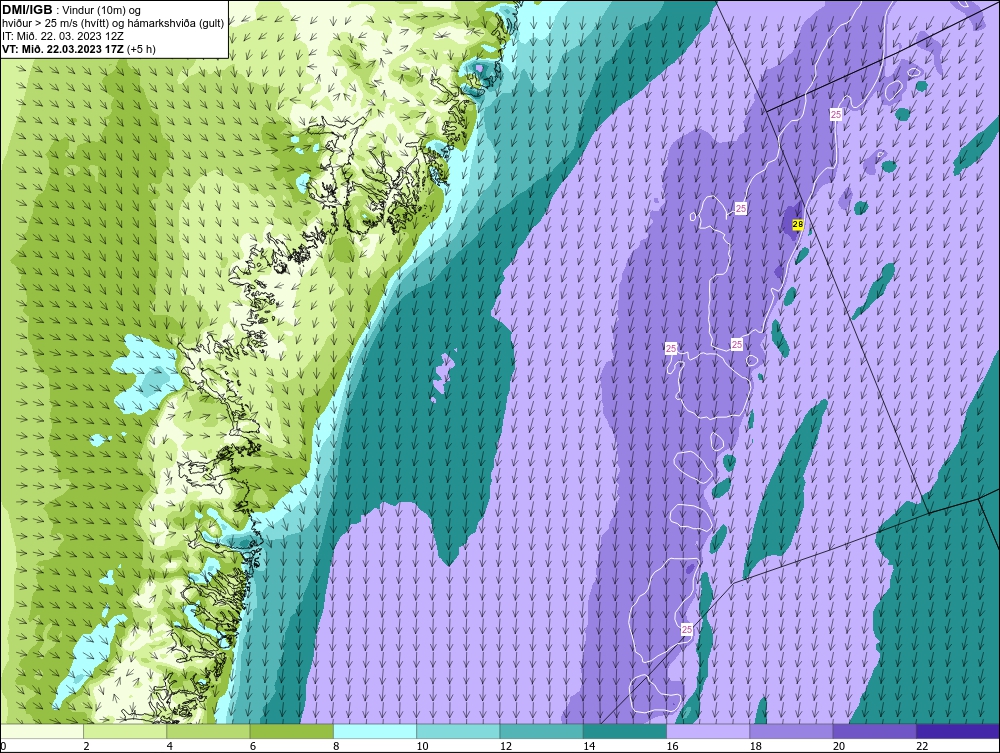
Task: Pick the 14–16 m/s dark teal legend swatch
Action: pos(624,731)
